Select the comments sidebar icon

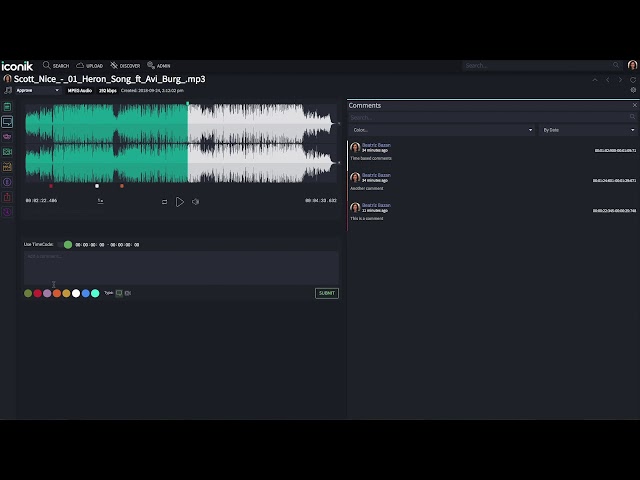[x=7, y=122]
